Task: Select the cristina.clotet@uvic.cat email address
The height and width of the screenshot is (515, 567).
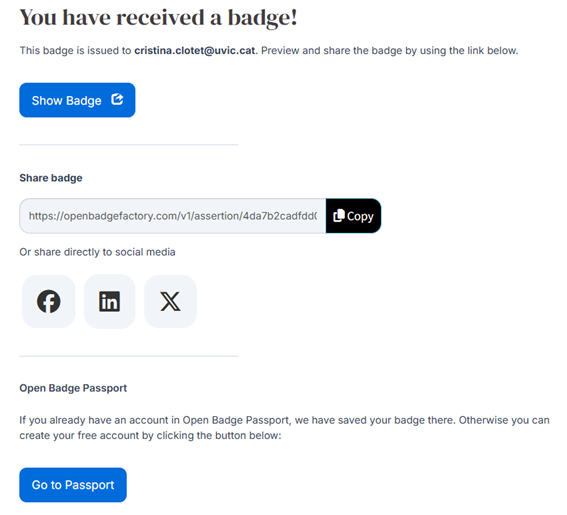Action: [195, 50]
